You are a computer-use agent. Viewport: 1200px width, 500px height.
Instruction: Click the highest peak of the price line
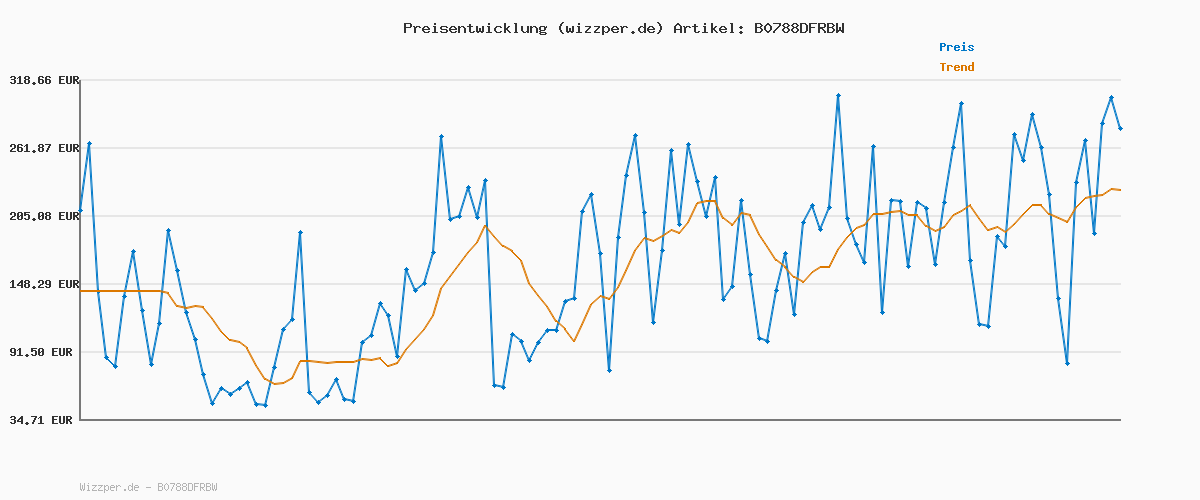(x=838, y=96)
